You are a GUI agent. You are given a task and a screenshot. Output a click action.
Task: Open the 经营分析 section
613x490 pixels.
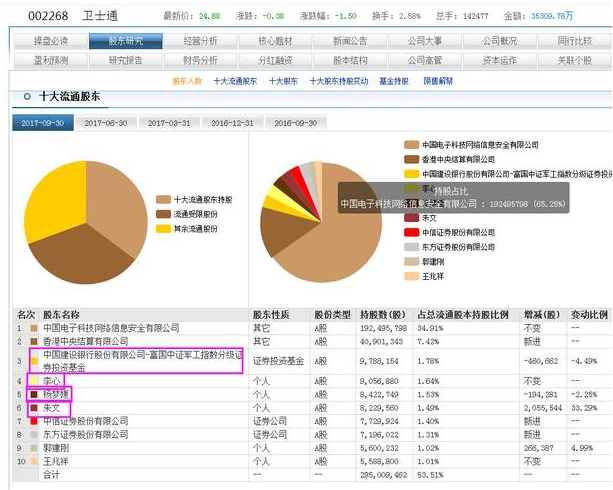200,41
